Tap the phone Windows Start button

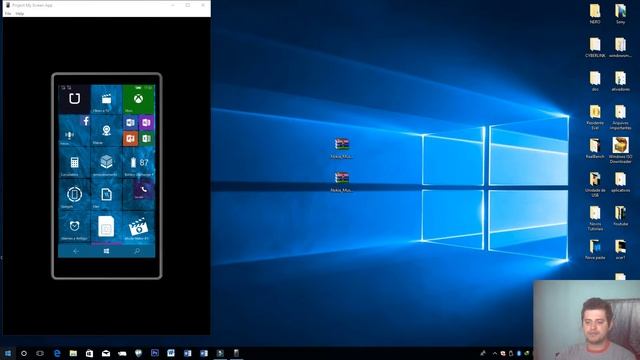(x=106, y=251)
